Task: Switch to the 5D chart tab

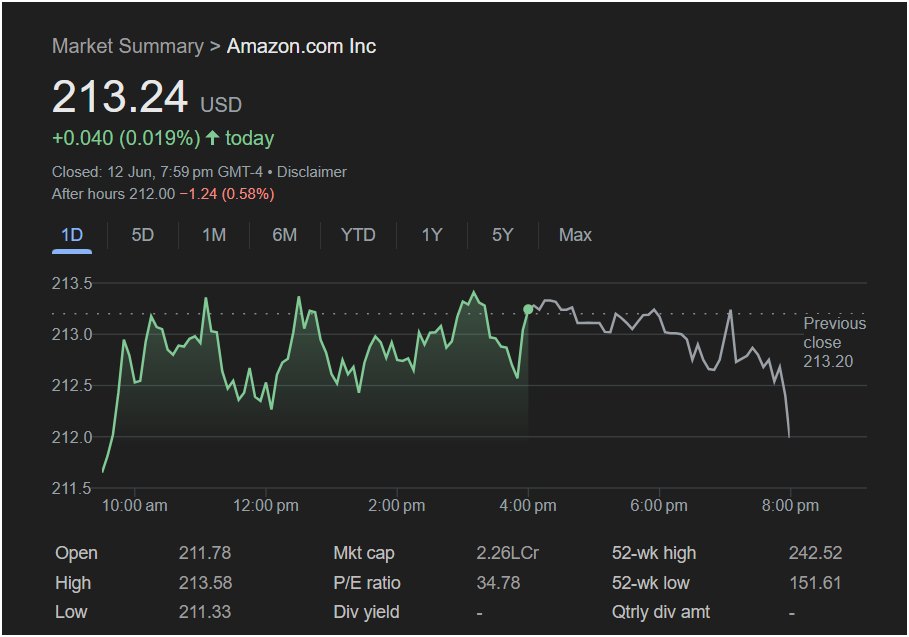Action: coord(143,235)
